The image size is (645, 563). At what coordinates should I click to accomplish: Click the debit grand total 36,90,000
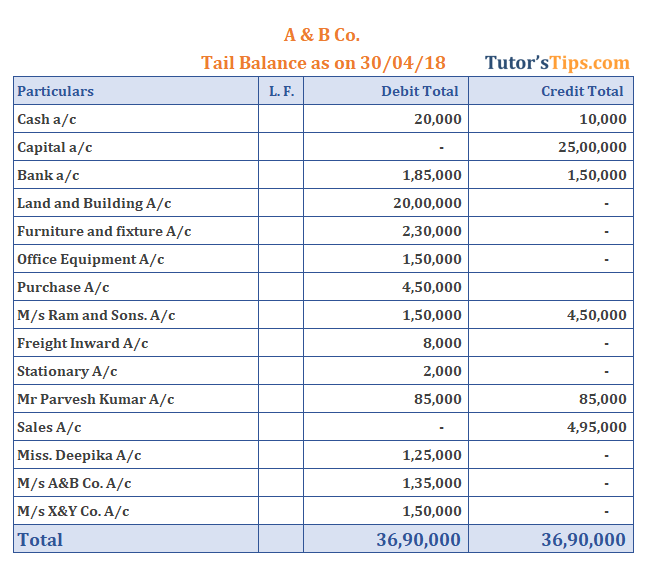click(419, 540)
